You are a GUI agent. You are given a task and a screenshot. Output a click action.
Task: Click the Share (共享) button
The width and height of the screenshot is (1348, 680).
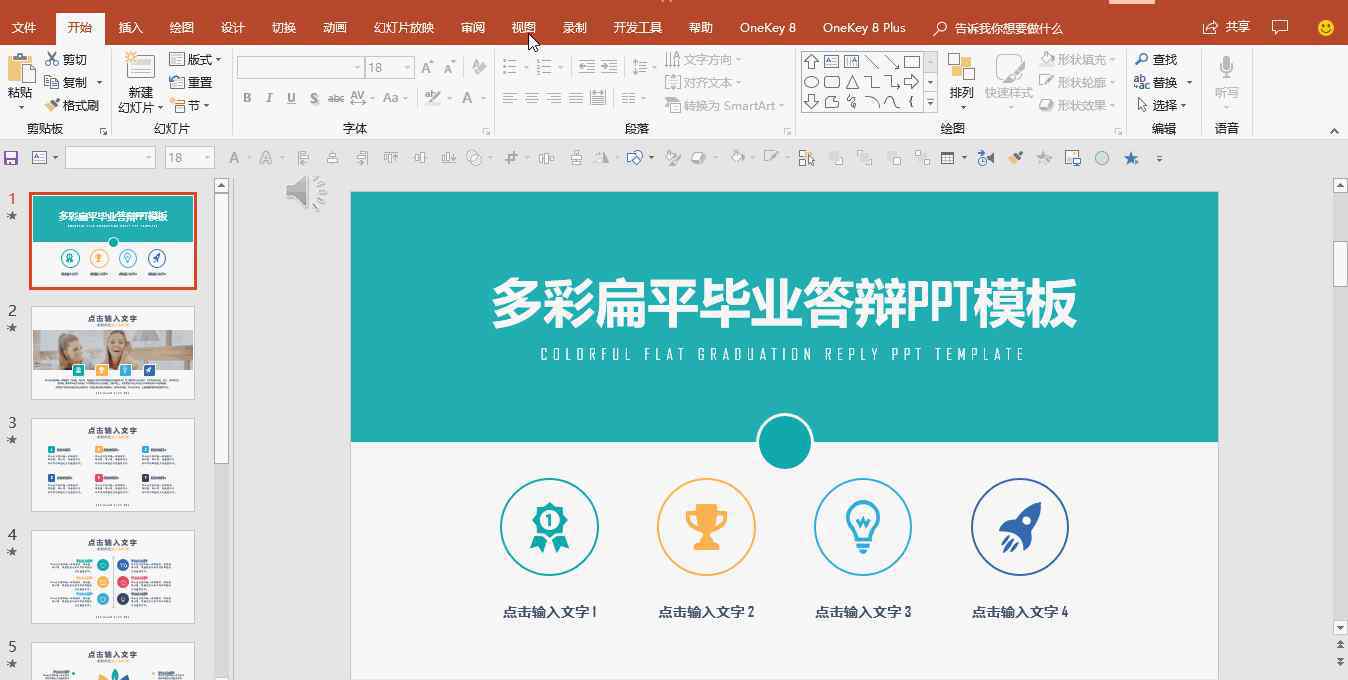tap(1226, 27)
